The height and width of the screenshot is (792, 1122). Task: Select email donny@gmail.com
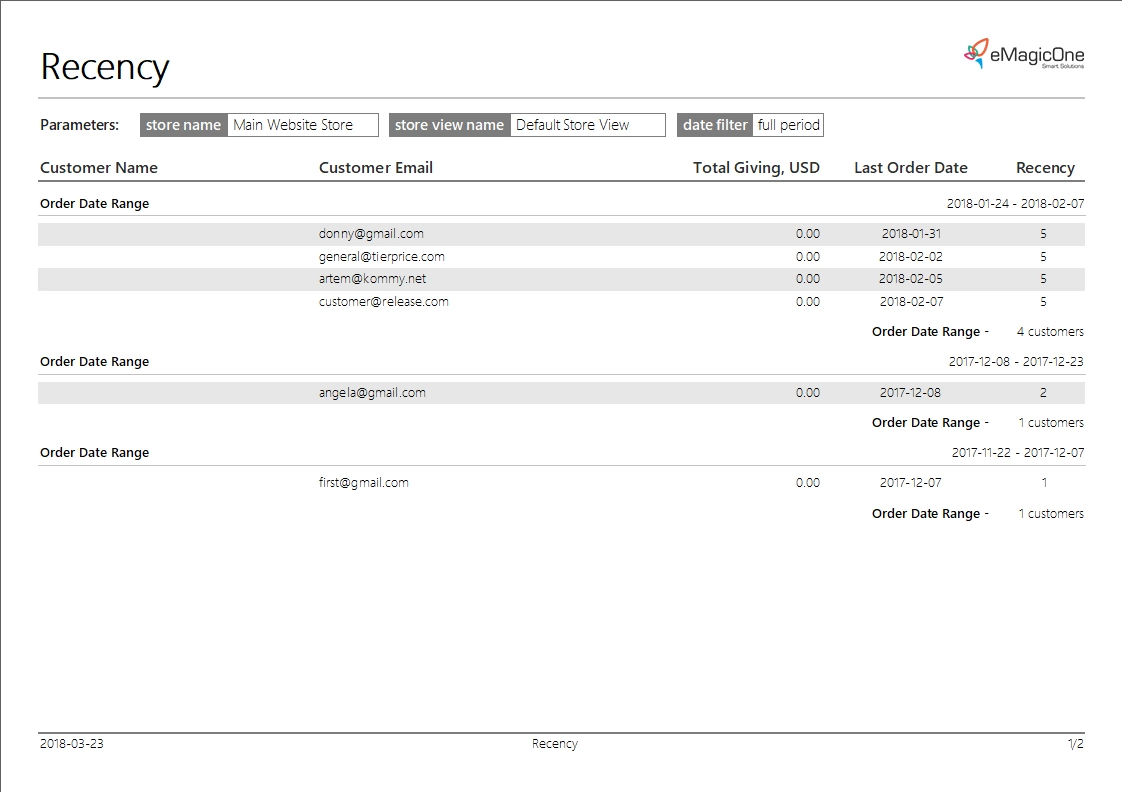pos(371,234)
